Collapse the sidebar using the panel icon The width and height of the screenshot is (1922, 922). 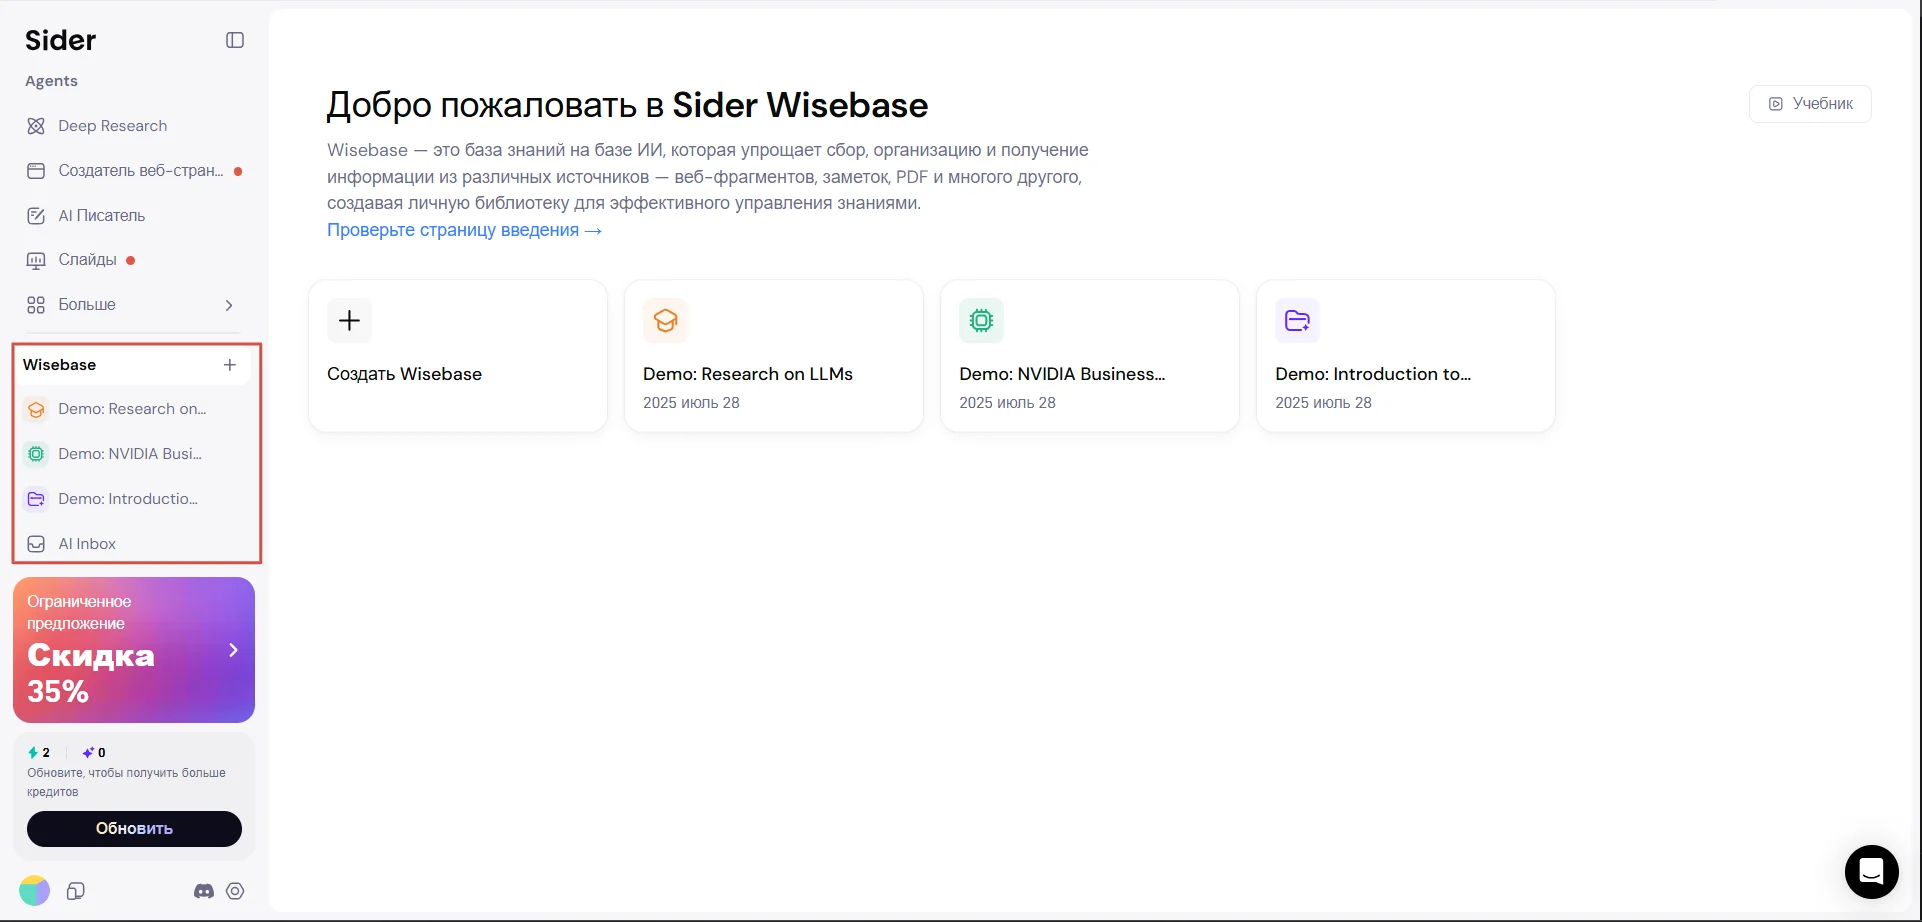(x=235, y=40)
